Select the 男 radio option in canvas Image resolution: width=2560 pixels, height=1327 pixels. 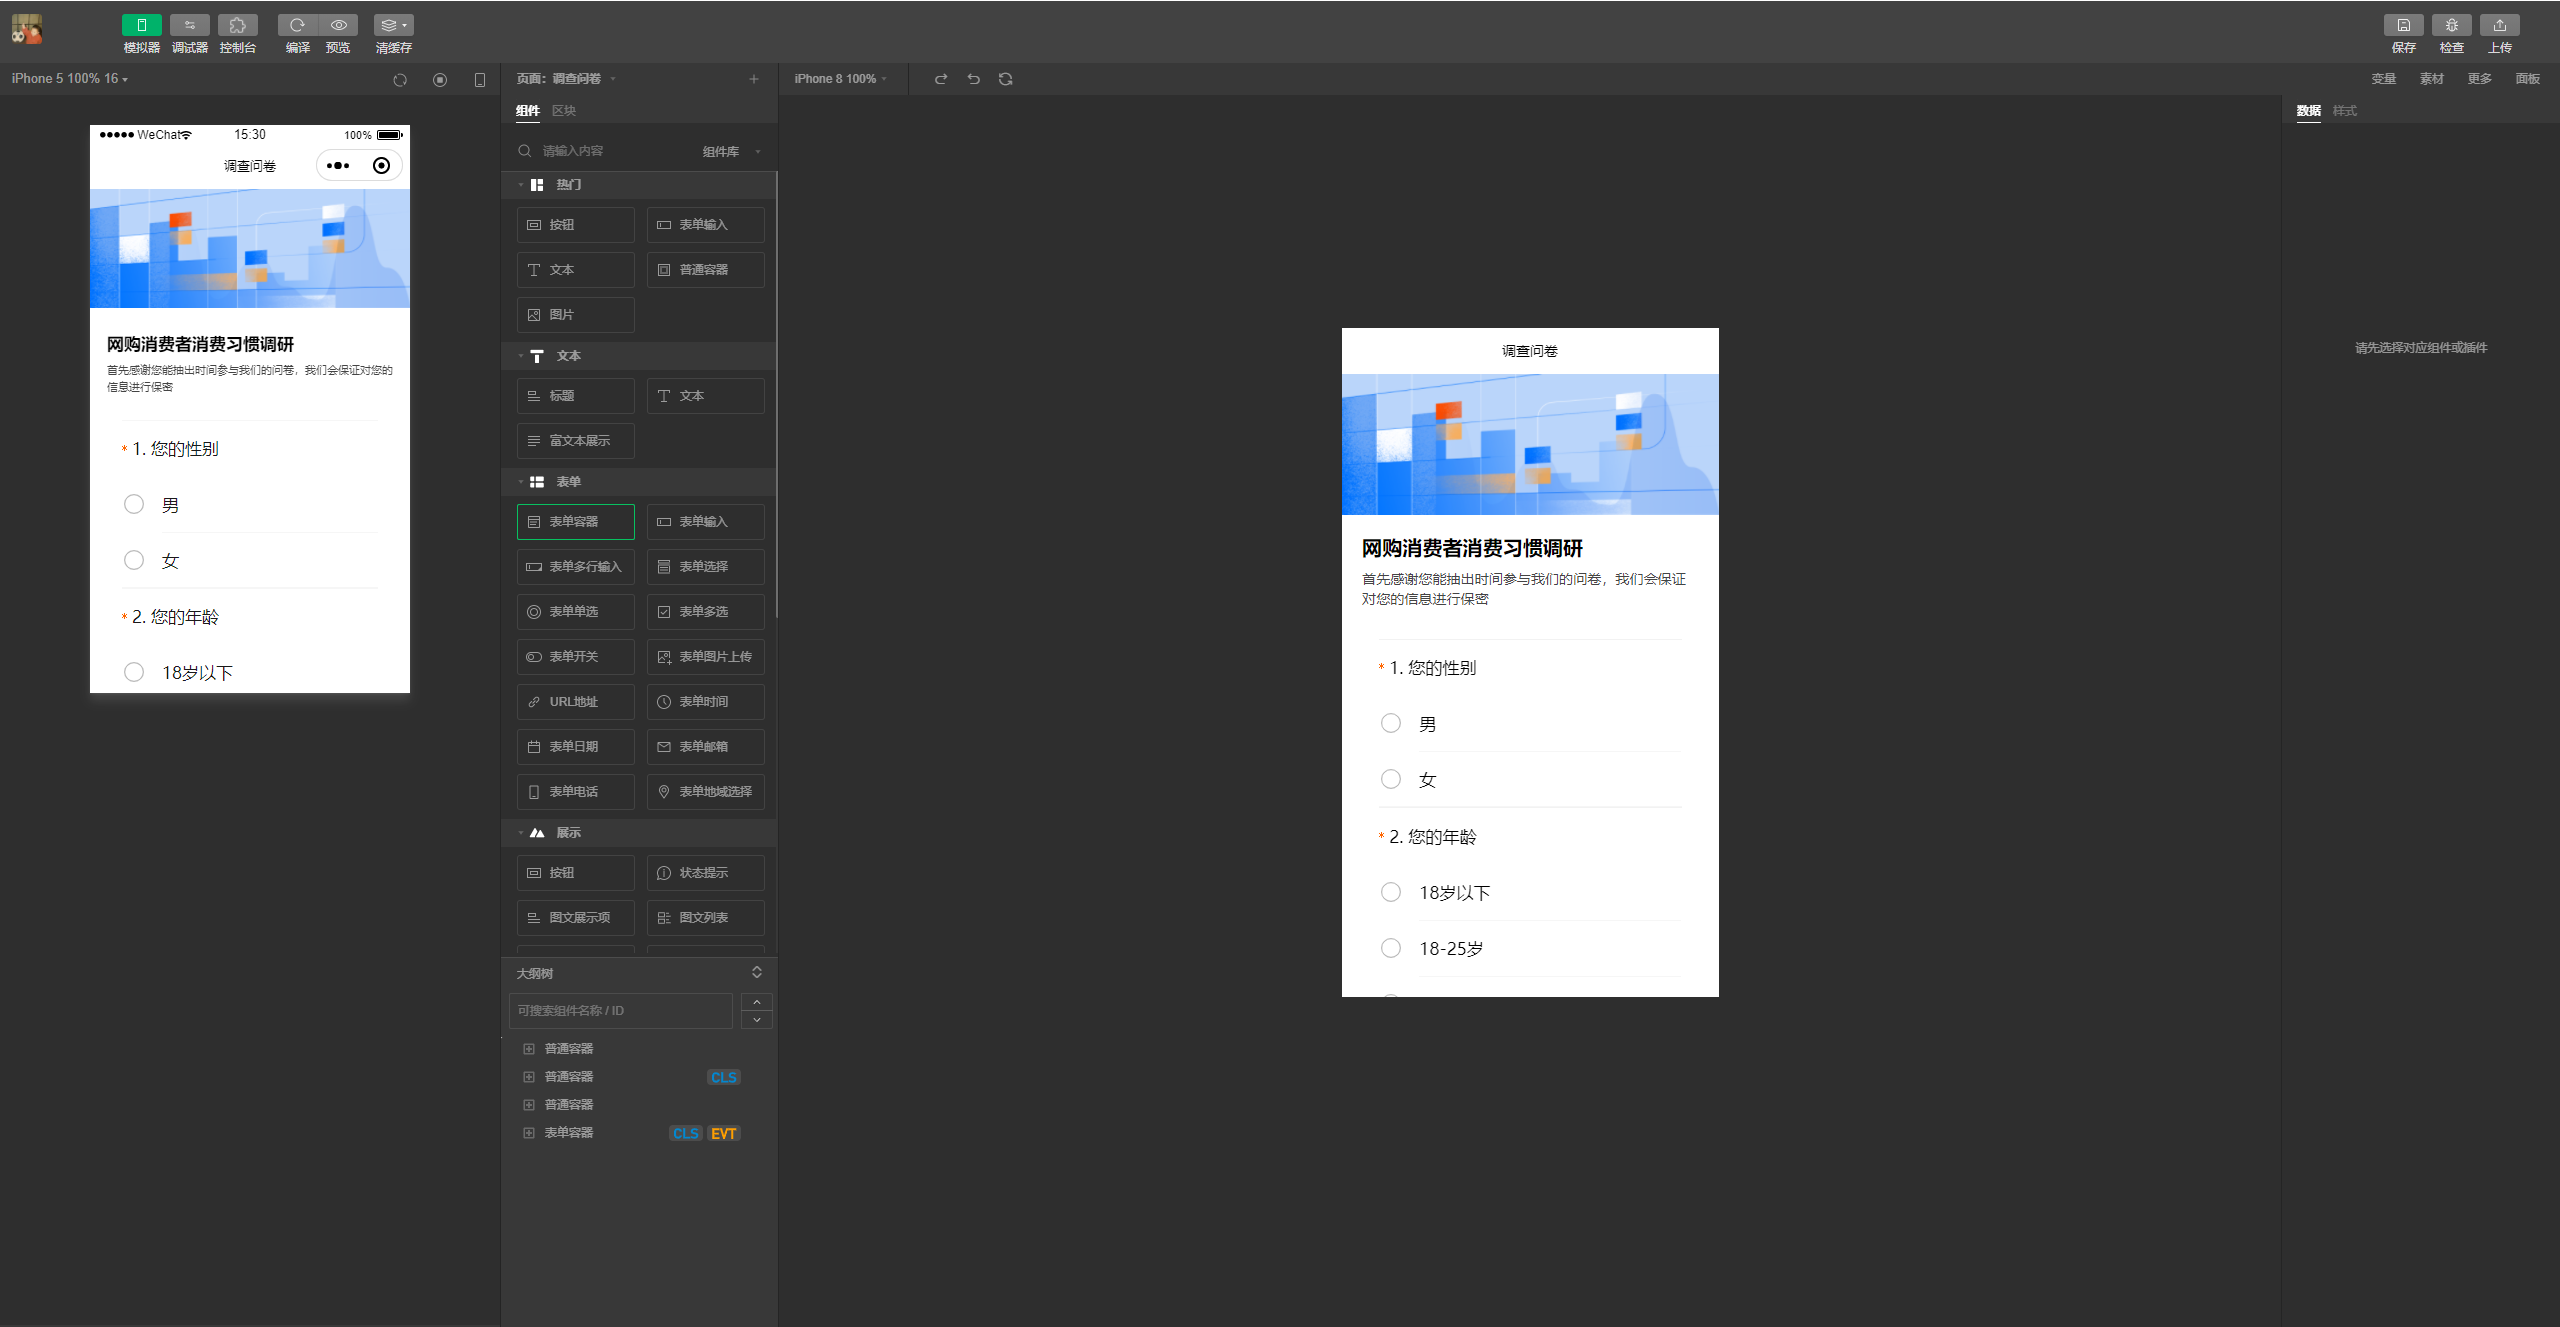(1390, 723)
